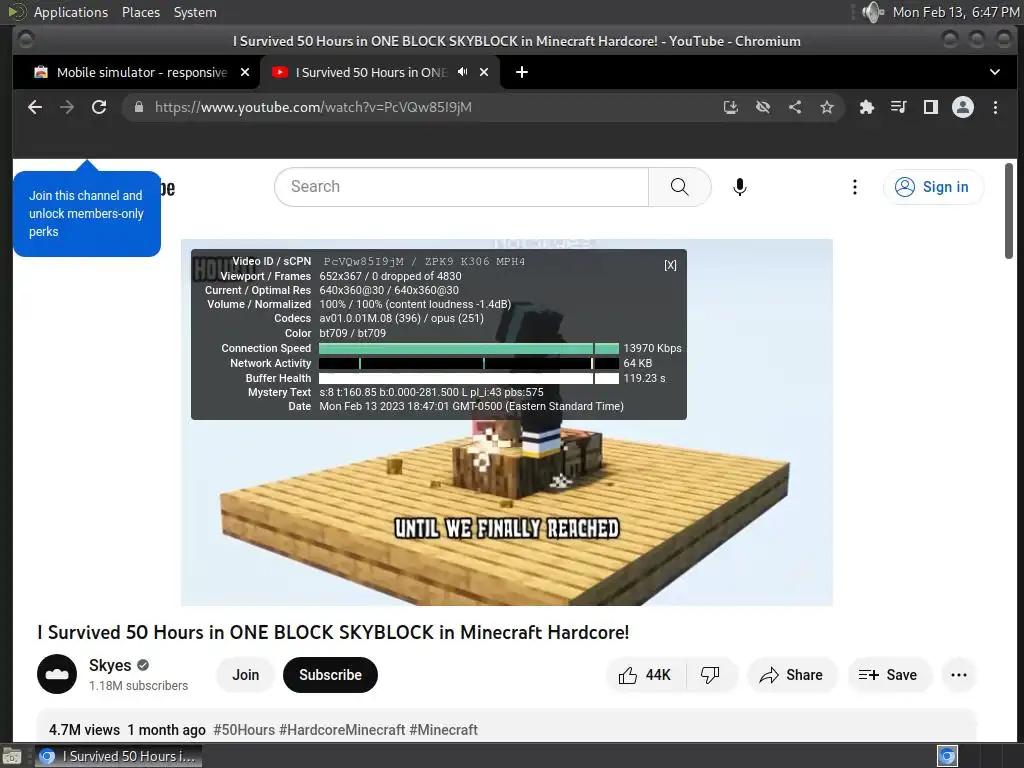Save the video to a playlist
This screenshot has height=768, width=1024.
point(889,675)
